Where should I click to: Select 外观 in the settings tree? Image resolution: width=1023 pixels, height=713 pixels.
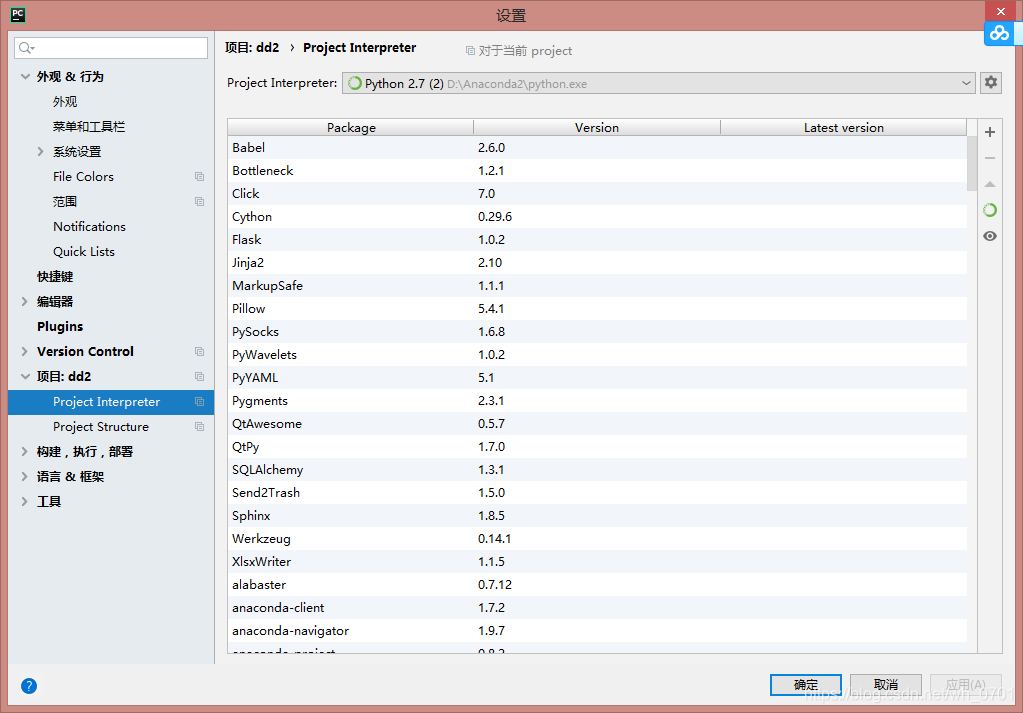click(65, 102)
